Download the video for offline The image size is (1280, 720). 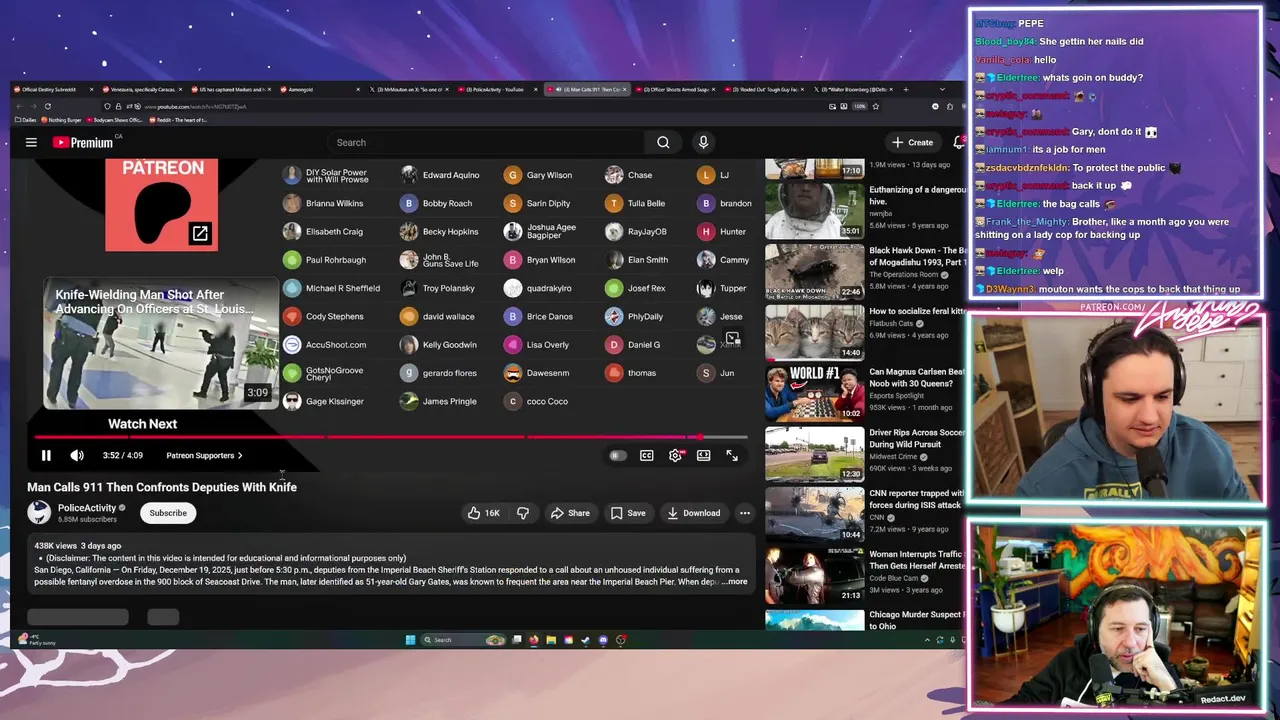coord(693,513)
